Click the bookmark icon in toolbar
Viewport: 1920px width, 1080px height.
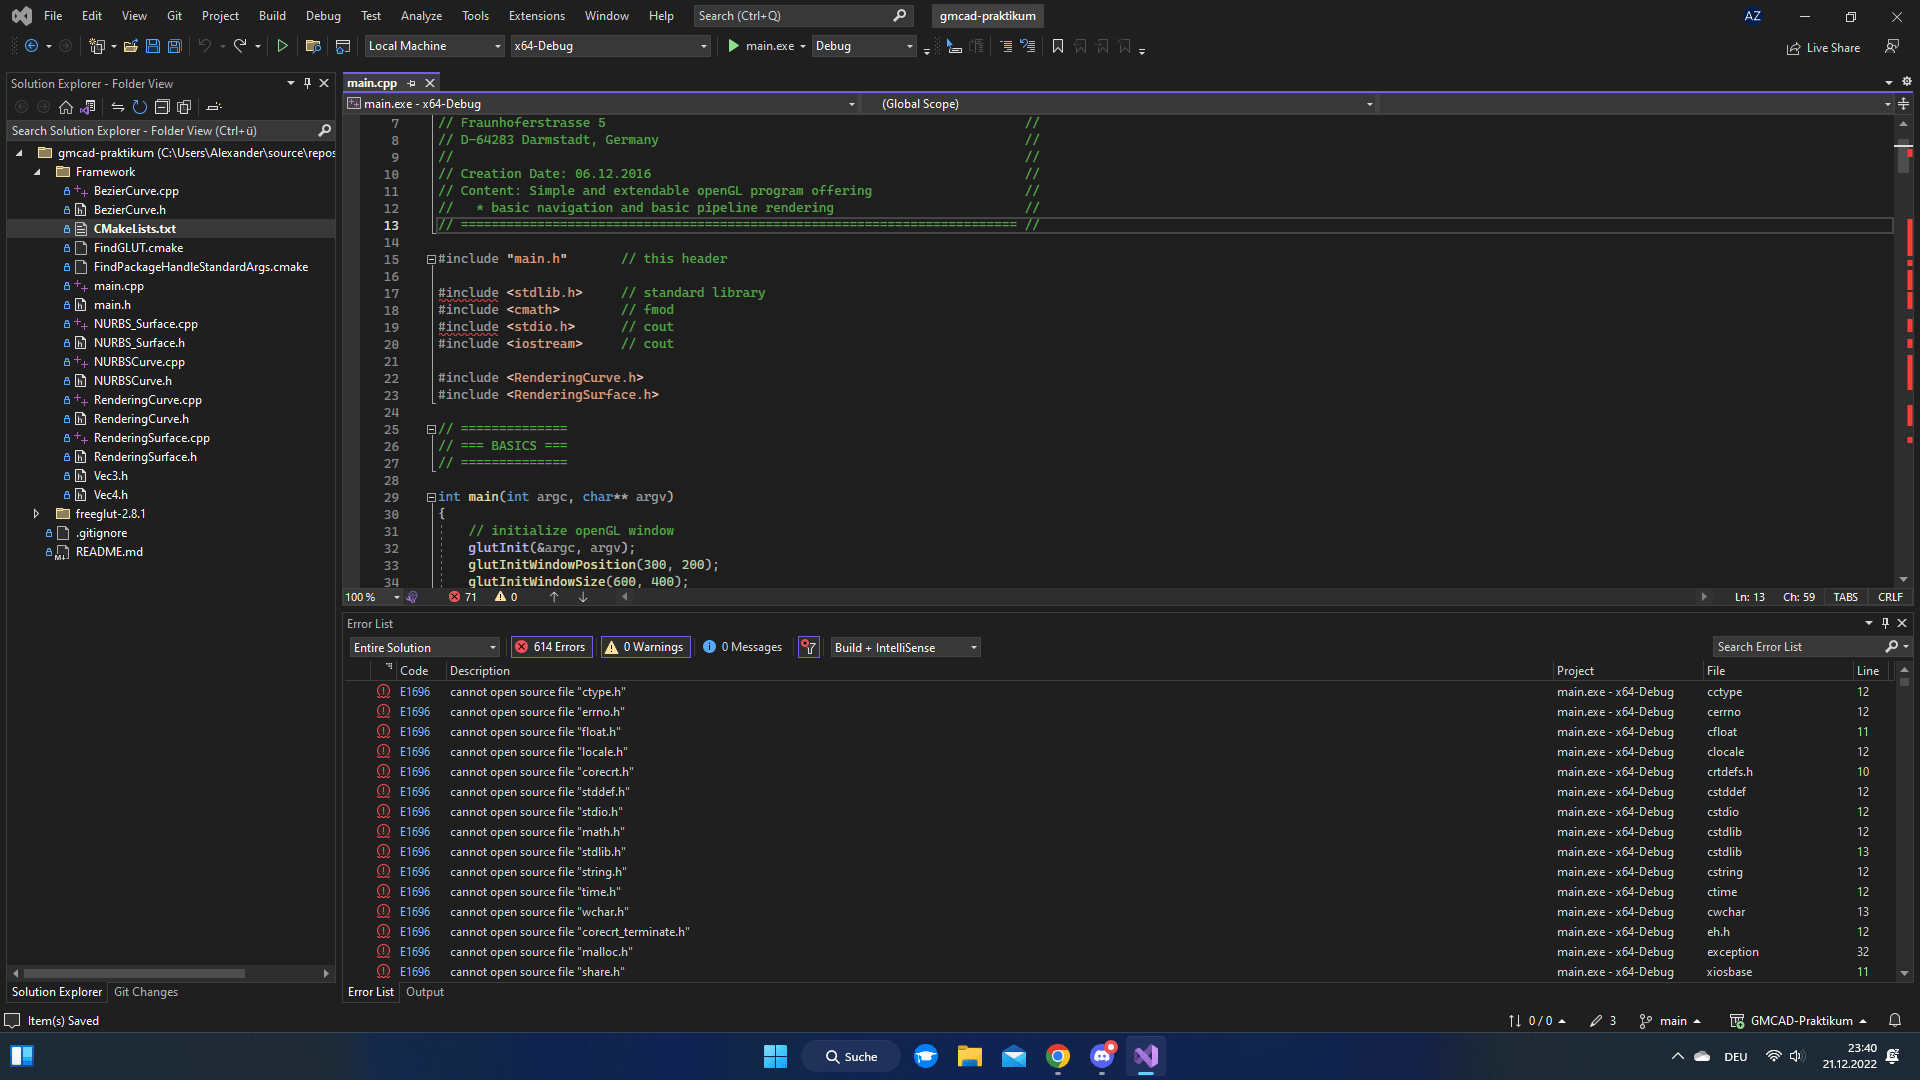point(1058,46)
